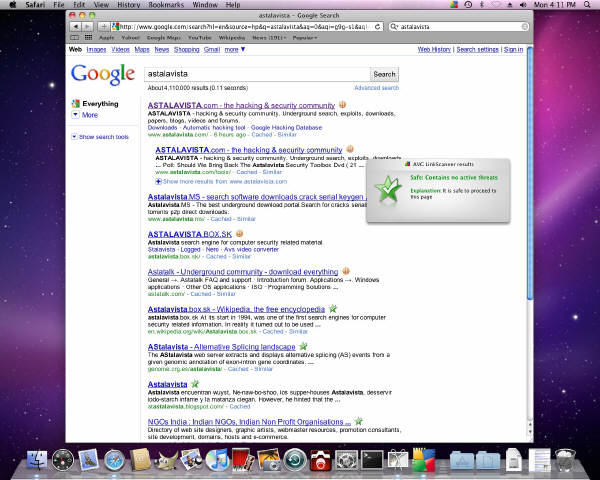Viewport: 600px width, 480px height.
Task: Open the Help menu
Action: pos(233,5)
